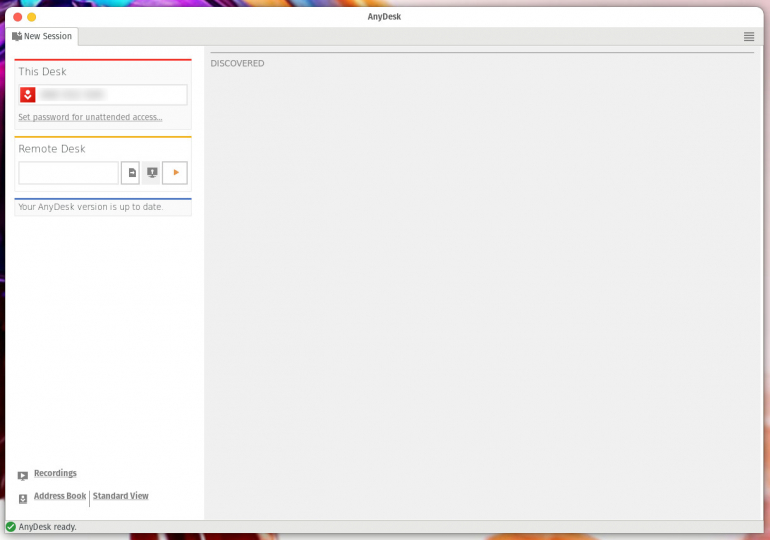Open the Recordings link
The image size is (770, 540).
(55, 473)
